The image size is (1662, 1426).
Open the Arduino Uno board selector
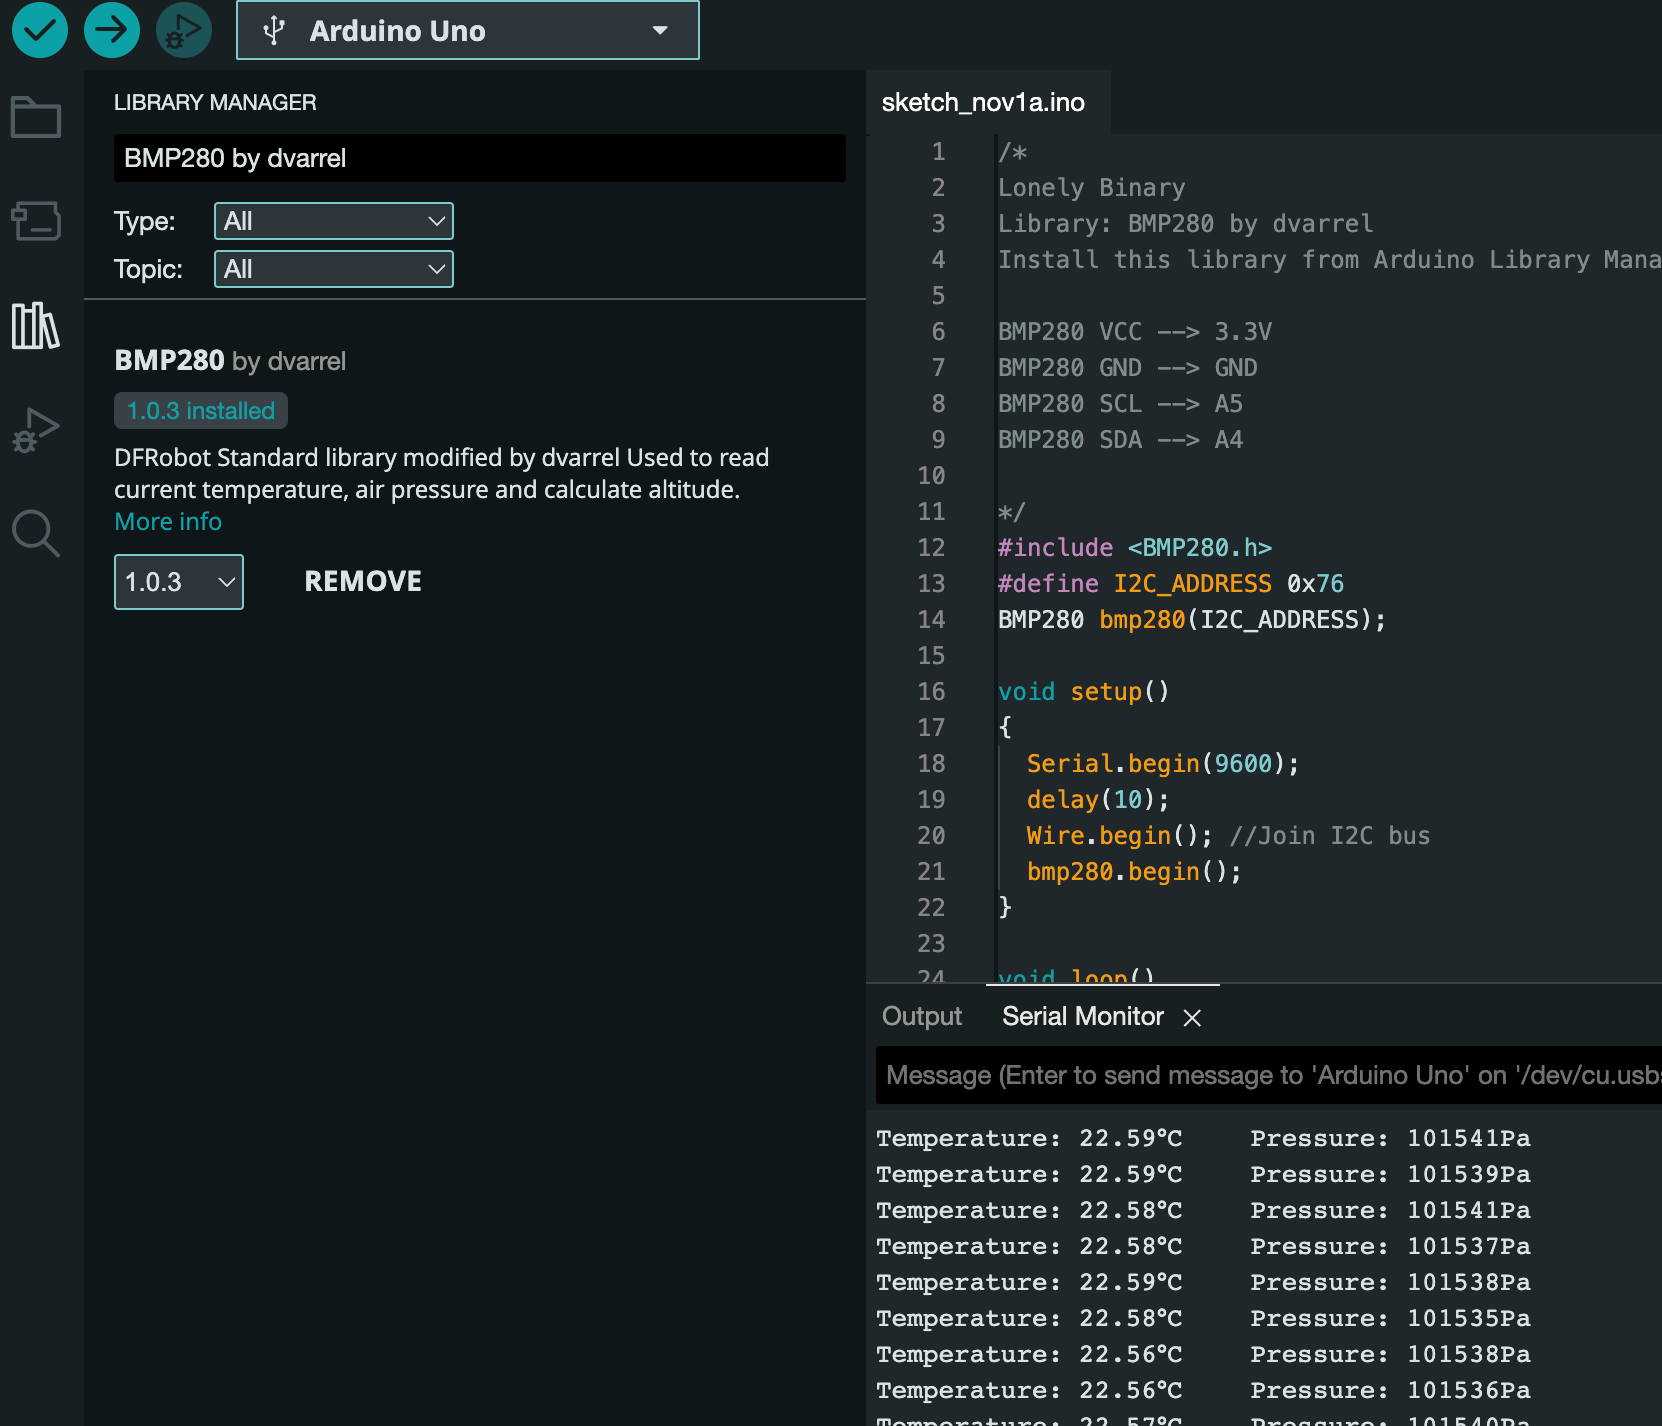pyautogui.click(x=466, y=30)
